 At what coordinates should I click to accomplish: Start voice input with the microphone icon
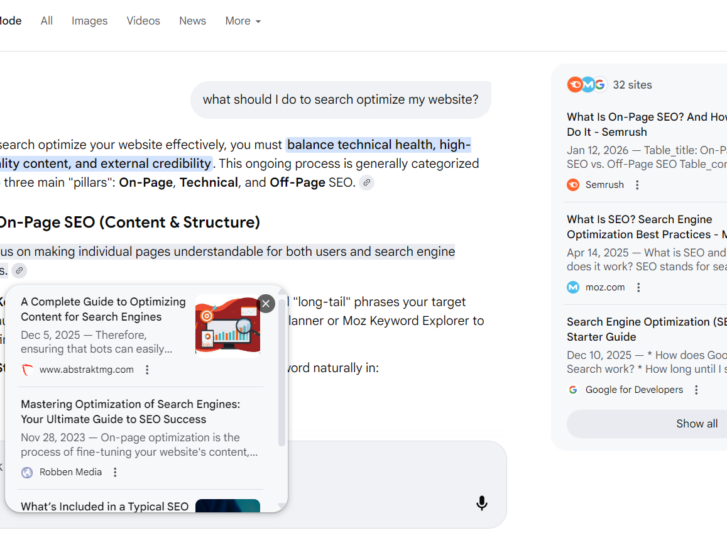(482, 503)
